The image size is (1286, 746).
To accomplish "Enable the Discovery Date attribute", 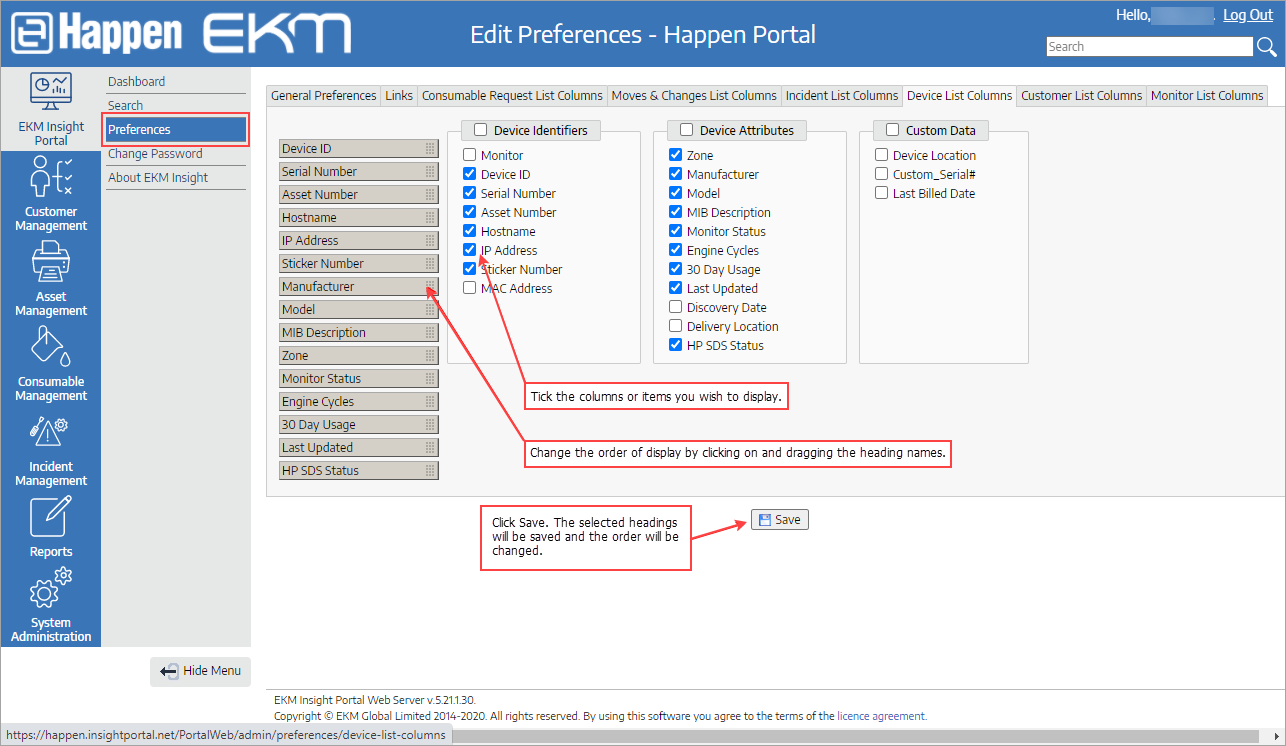I will point(675,307).
